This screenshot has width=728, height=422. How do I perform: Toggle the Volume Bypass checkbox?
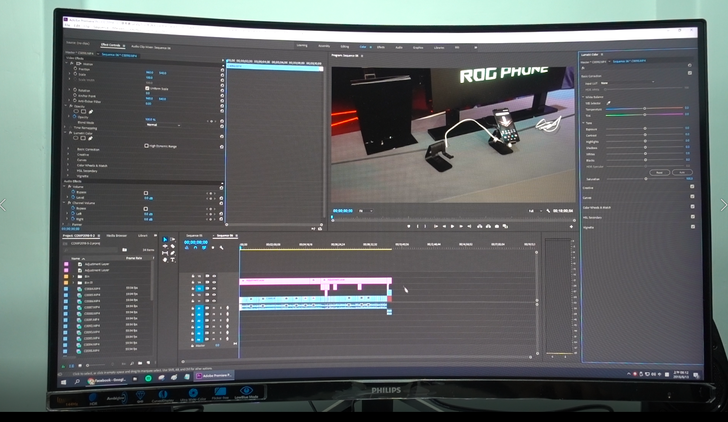pos(147,193)
